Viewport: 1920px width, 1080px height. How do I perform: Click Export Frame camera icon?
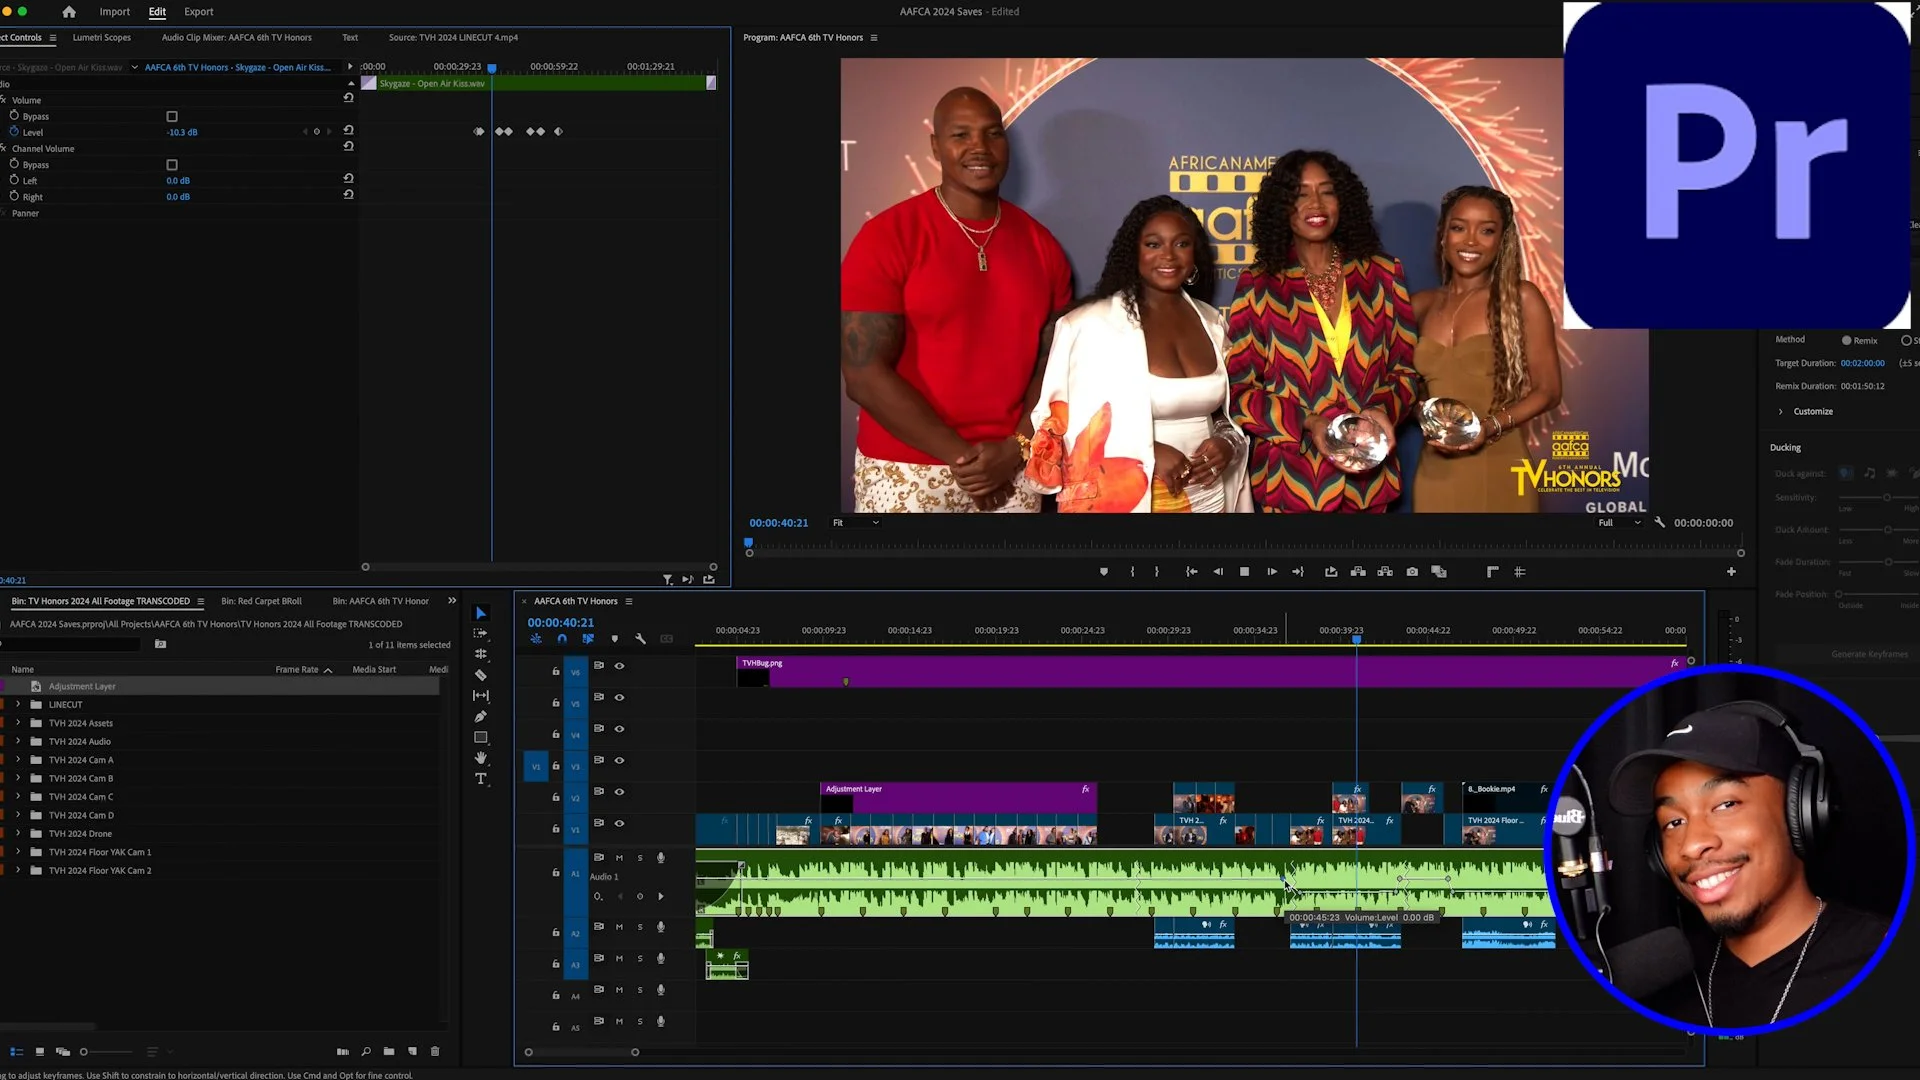(1412, 572)
